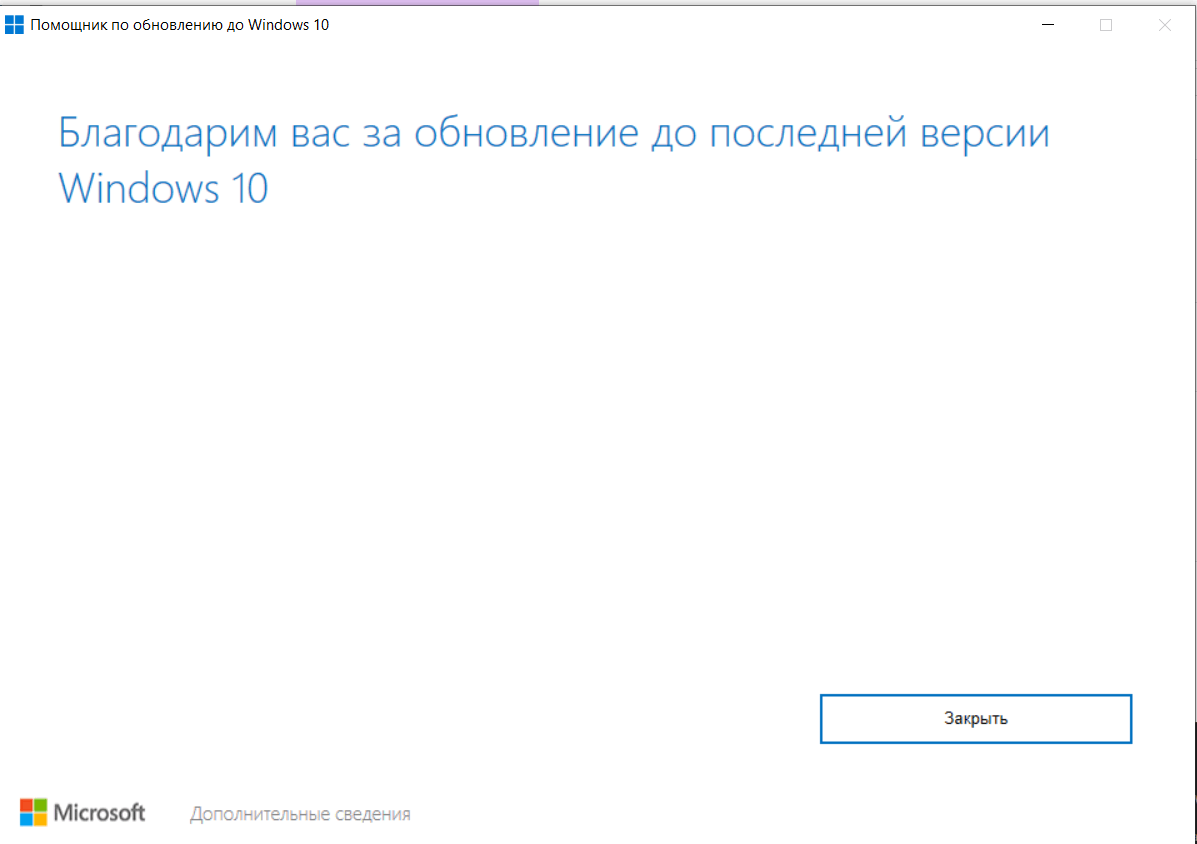Click the disabled maximize button in title bar
1197x844 pixels.
tap(1106, 25)
